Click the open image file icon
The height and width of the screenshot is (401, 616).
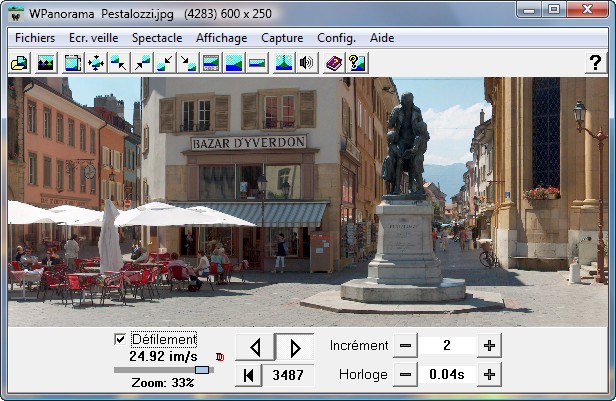pos(19,63)
